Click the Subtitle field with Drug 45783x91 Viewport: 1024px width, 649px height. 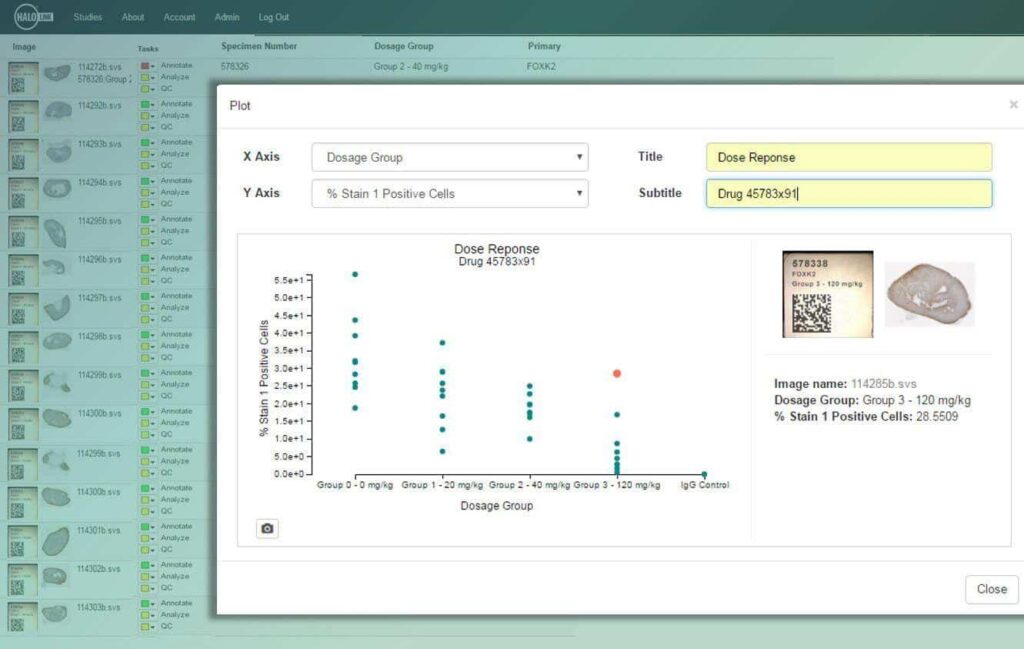tap(848, 194)
